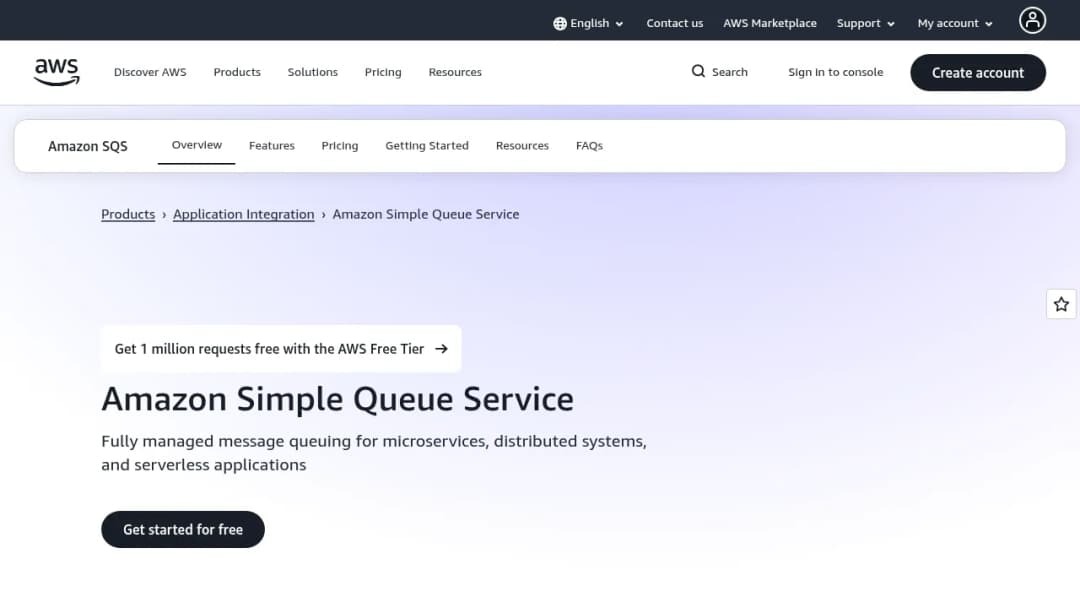Click the globe language icon
1080x608 pixels.
coord(560,23)
